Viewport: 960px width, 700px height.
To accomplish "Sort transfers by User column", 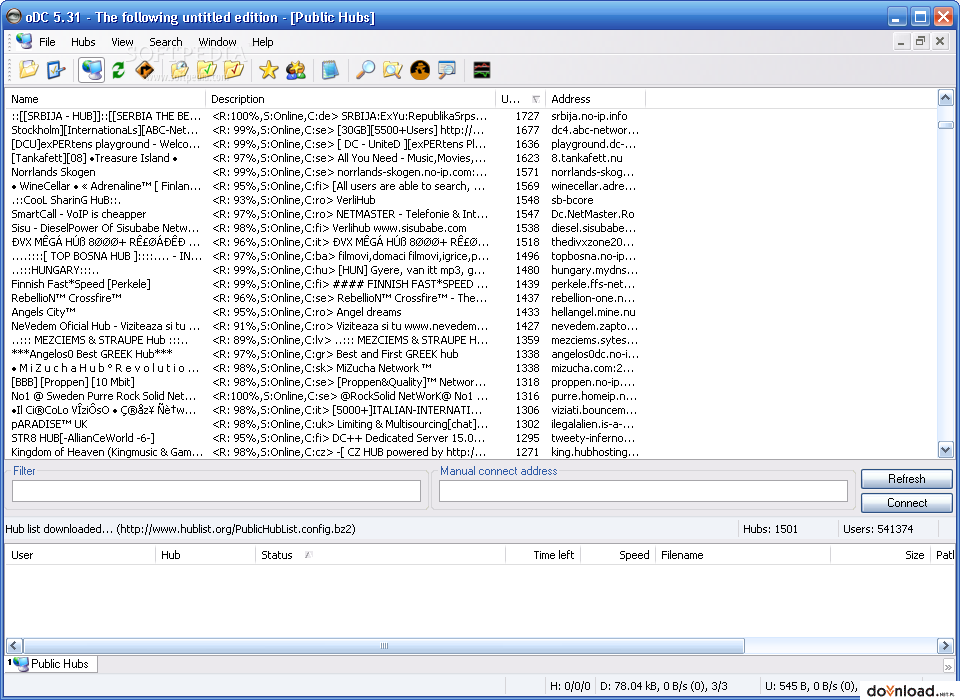I will pyautogui.click(x=80, y=555).
